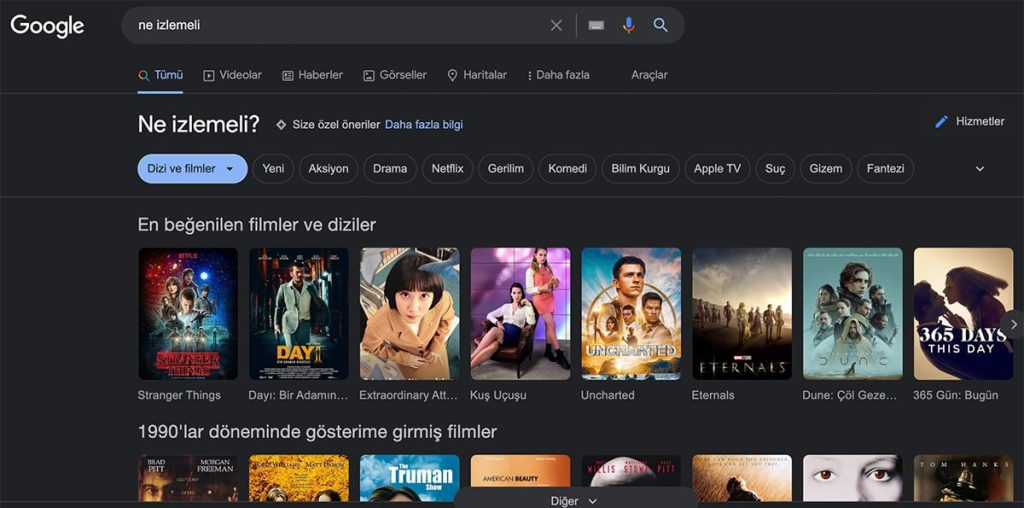The width and height of the screenshot is (1024, 508).
Task: Open the Dizi ve filmler dropdown
Action: [193, 168]
